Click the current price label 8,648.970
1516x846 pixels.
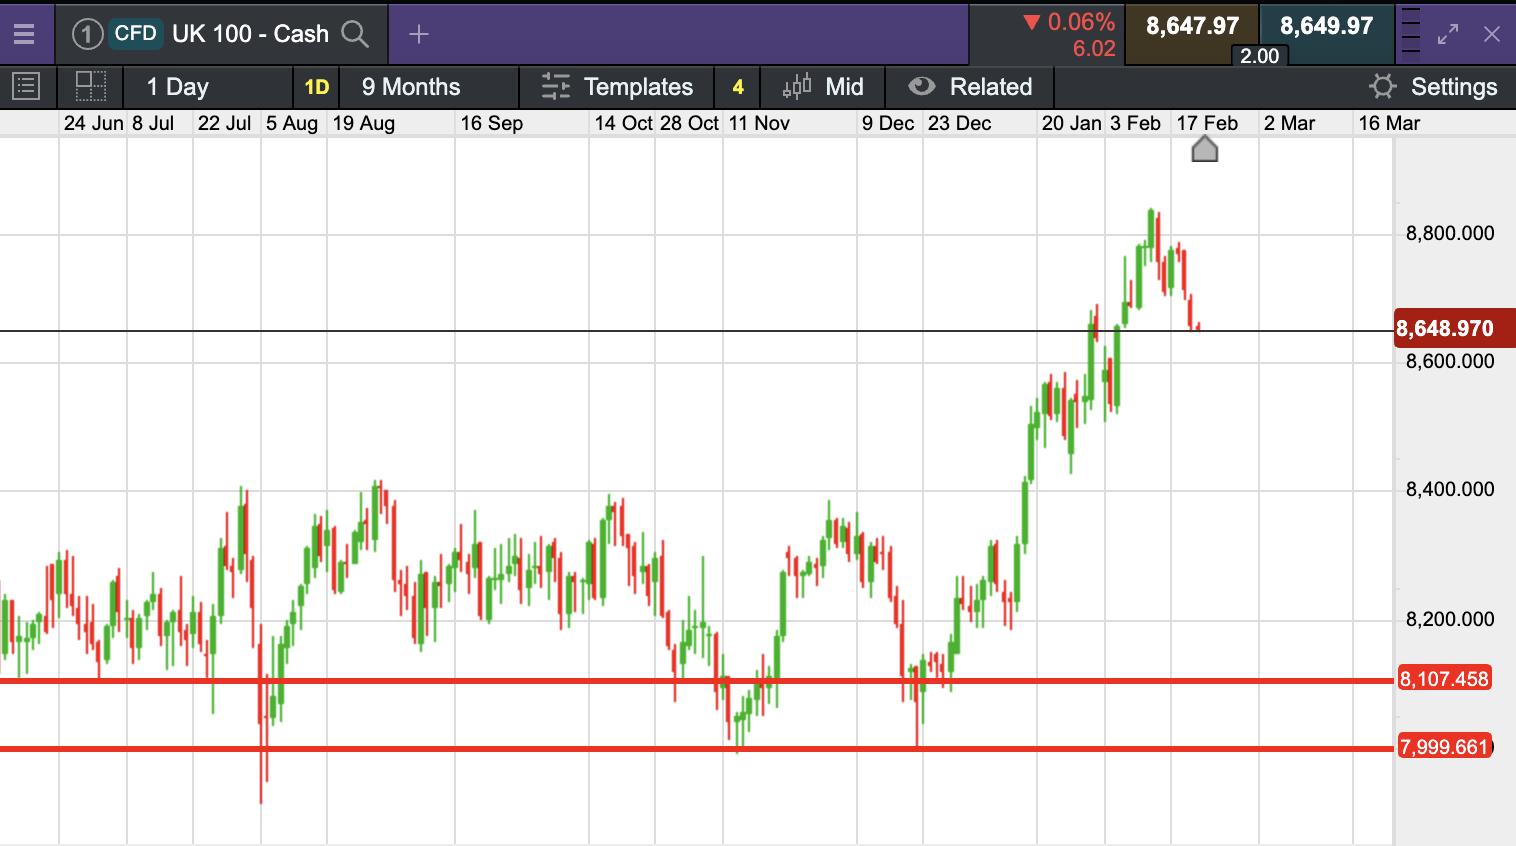click(1454, 328)
